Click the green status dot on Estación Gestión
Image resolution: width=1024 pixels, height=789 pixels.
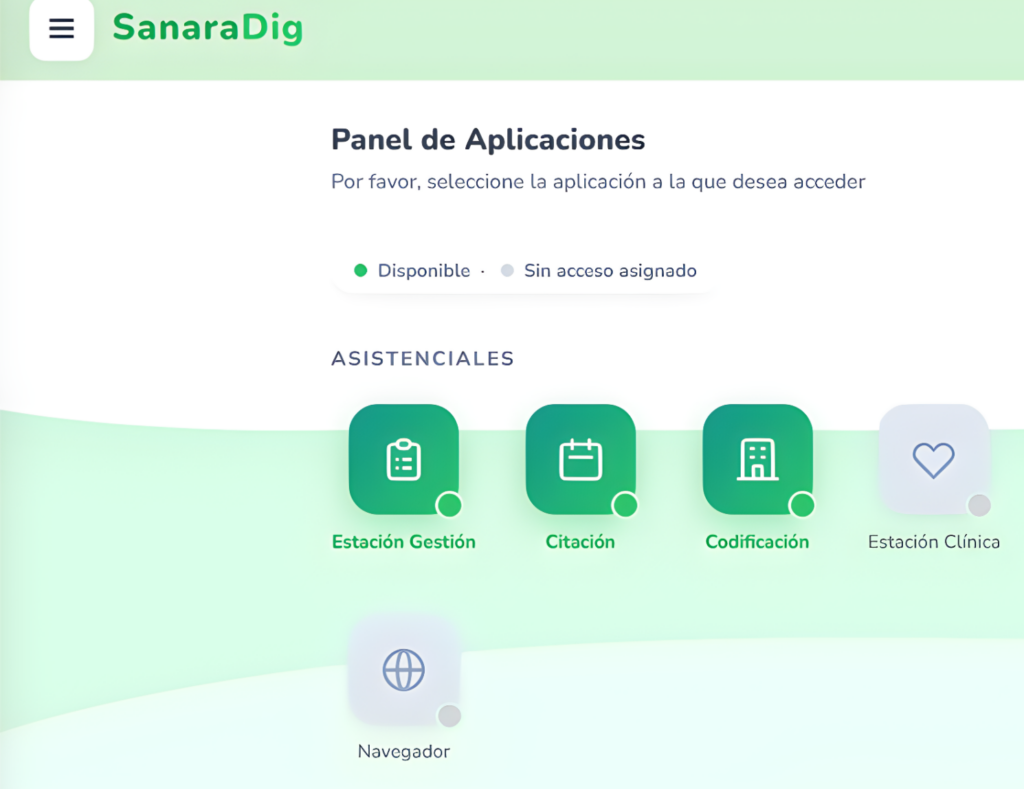click(x=449, y=505)
